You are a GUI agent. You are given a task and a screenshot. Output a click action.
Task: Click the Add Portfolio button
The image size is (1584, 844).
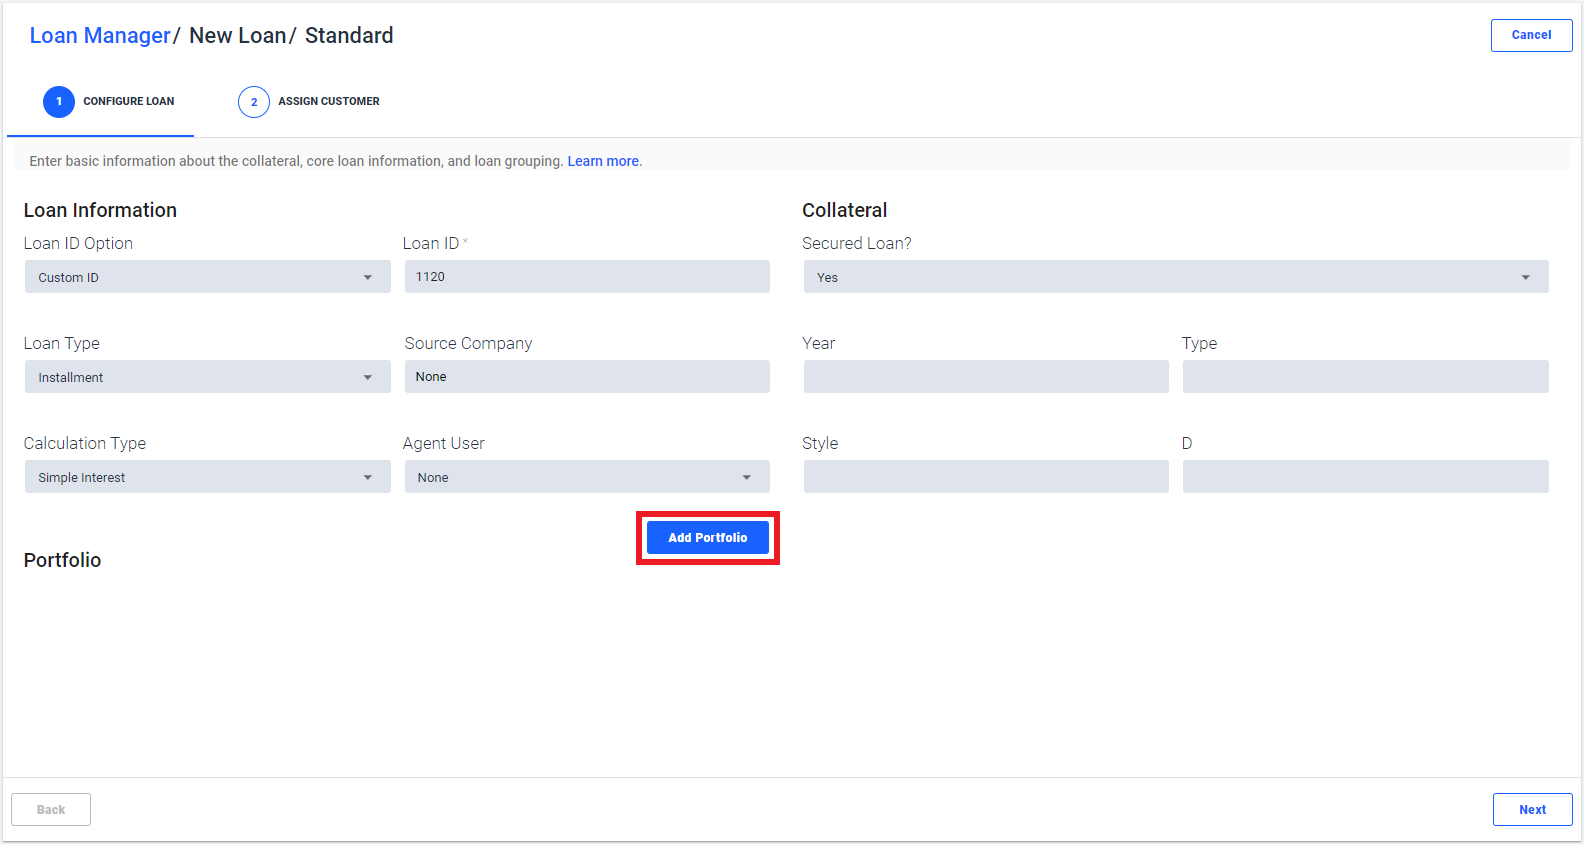708,538
